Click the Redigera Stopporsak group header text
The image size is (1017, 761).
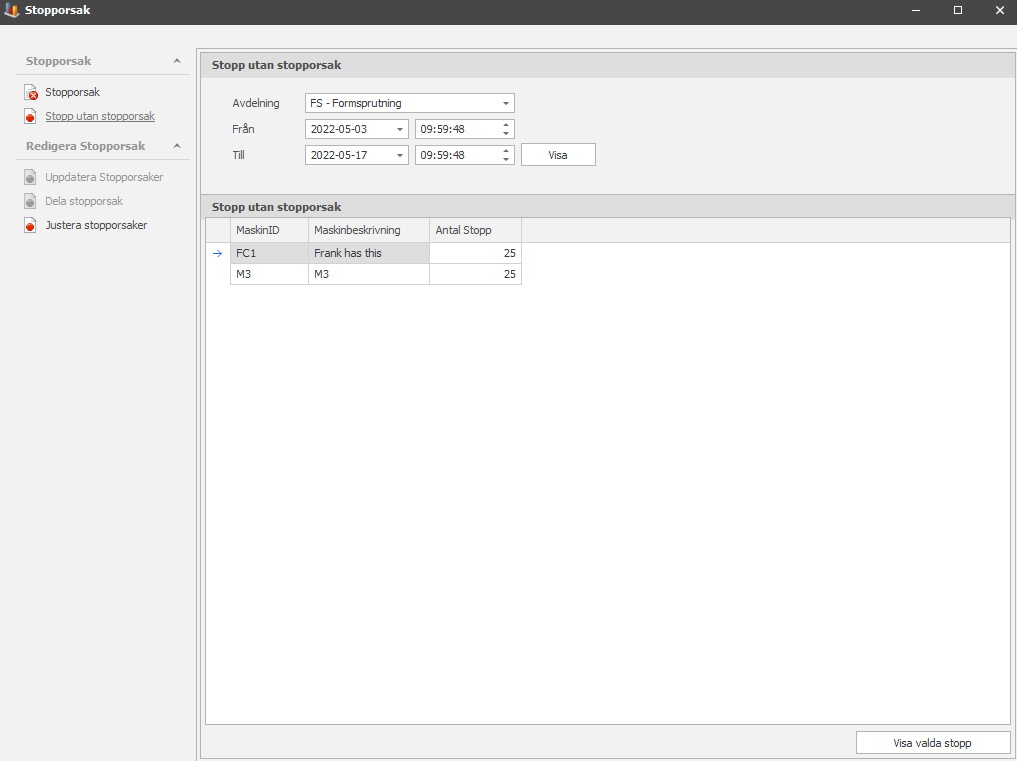tap(86, 146)
